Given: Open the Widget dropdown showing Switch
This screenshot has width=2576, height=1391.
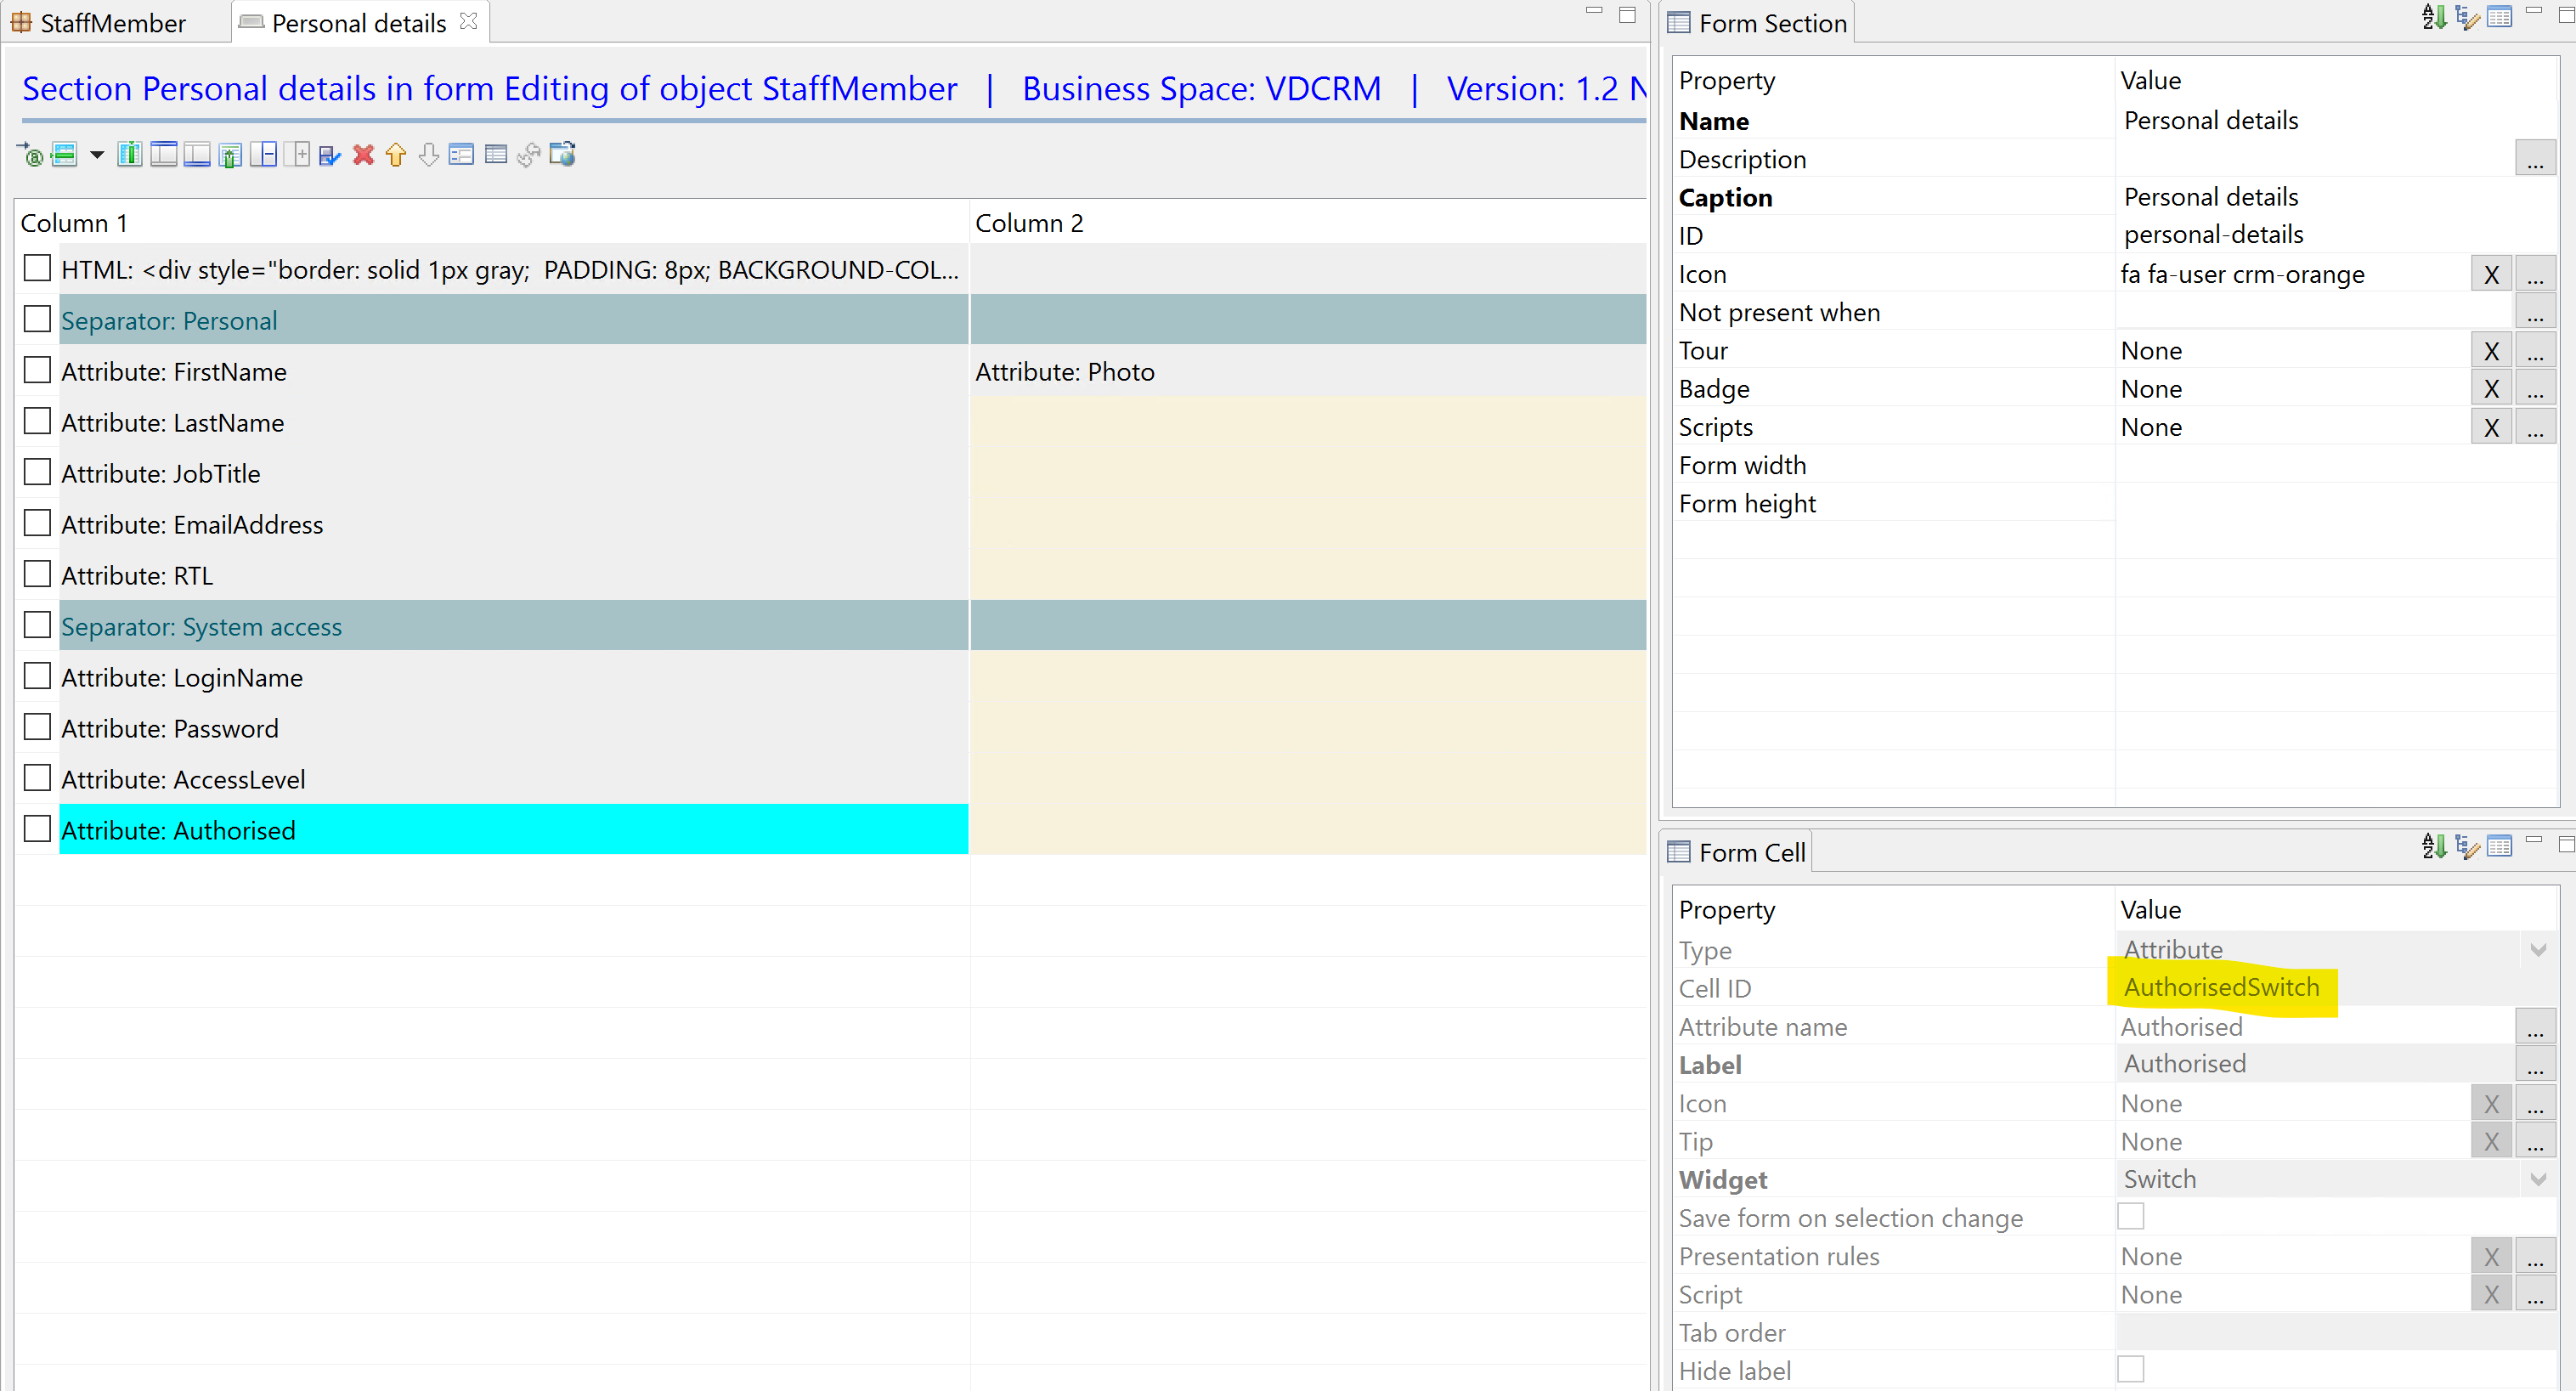Looking at the screenshot, I should coord(2538,1180).
